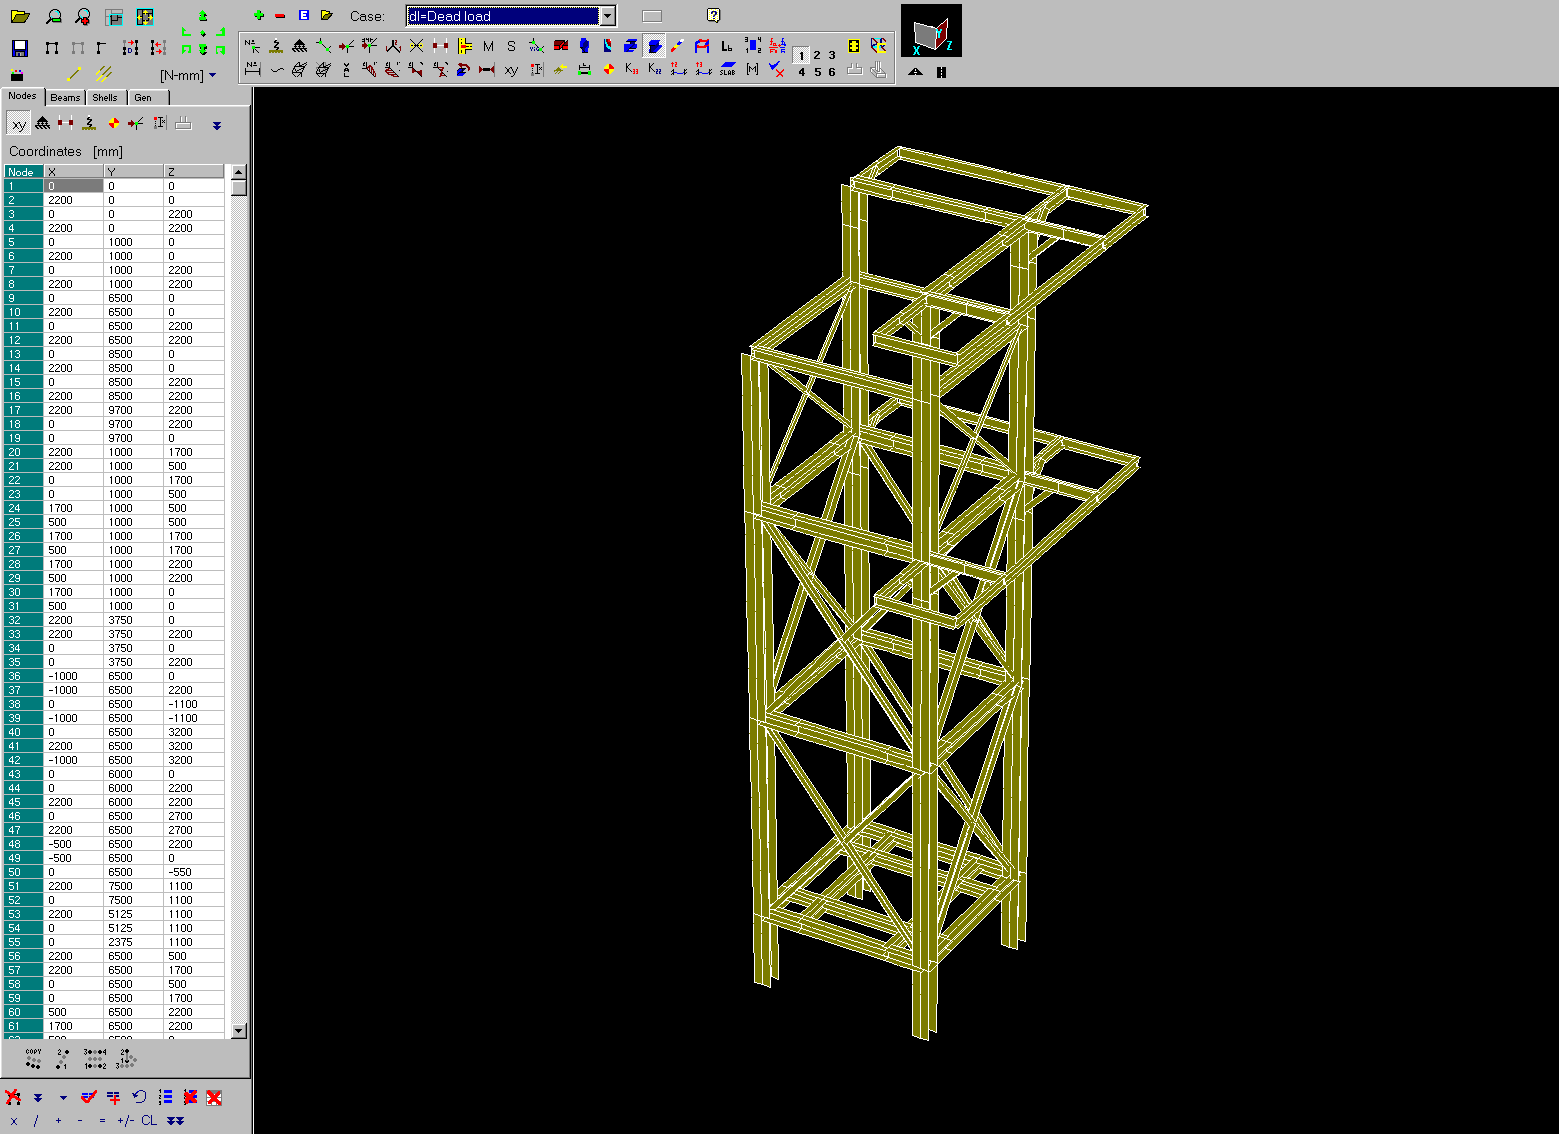Viewport: 1559px width, 1134px height.
Task: Click the undo arrow icon below the table
Action: [139, 1097]
